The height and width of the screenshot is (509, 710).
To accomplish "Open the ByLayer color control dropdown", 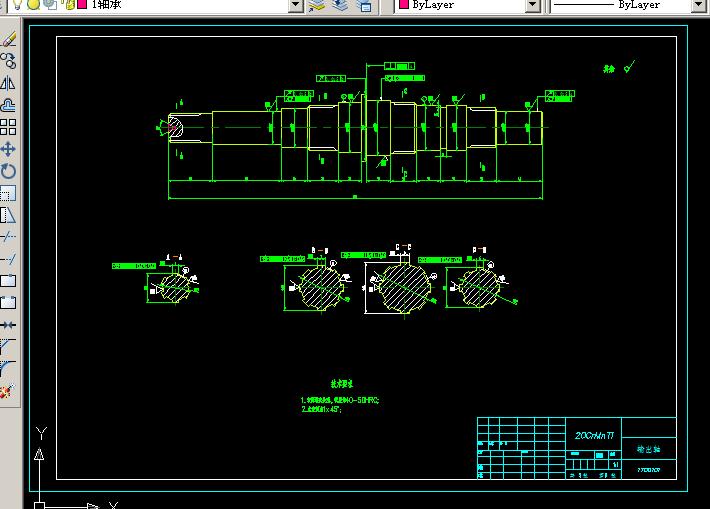I will [x=533, y=5].
